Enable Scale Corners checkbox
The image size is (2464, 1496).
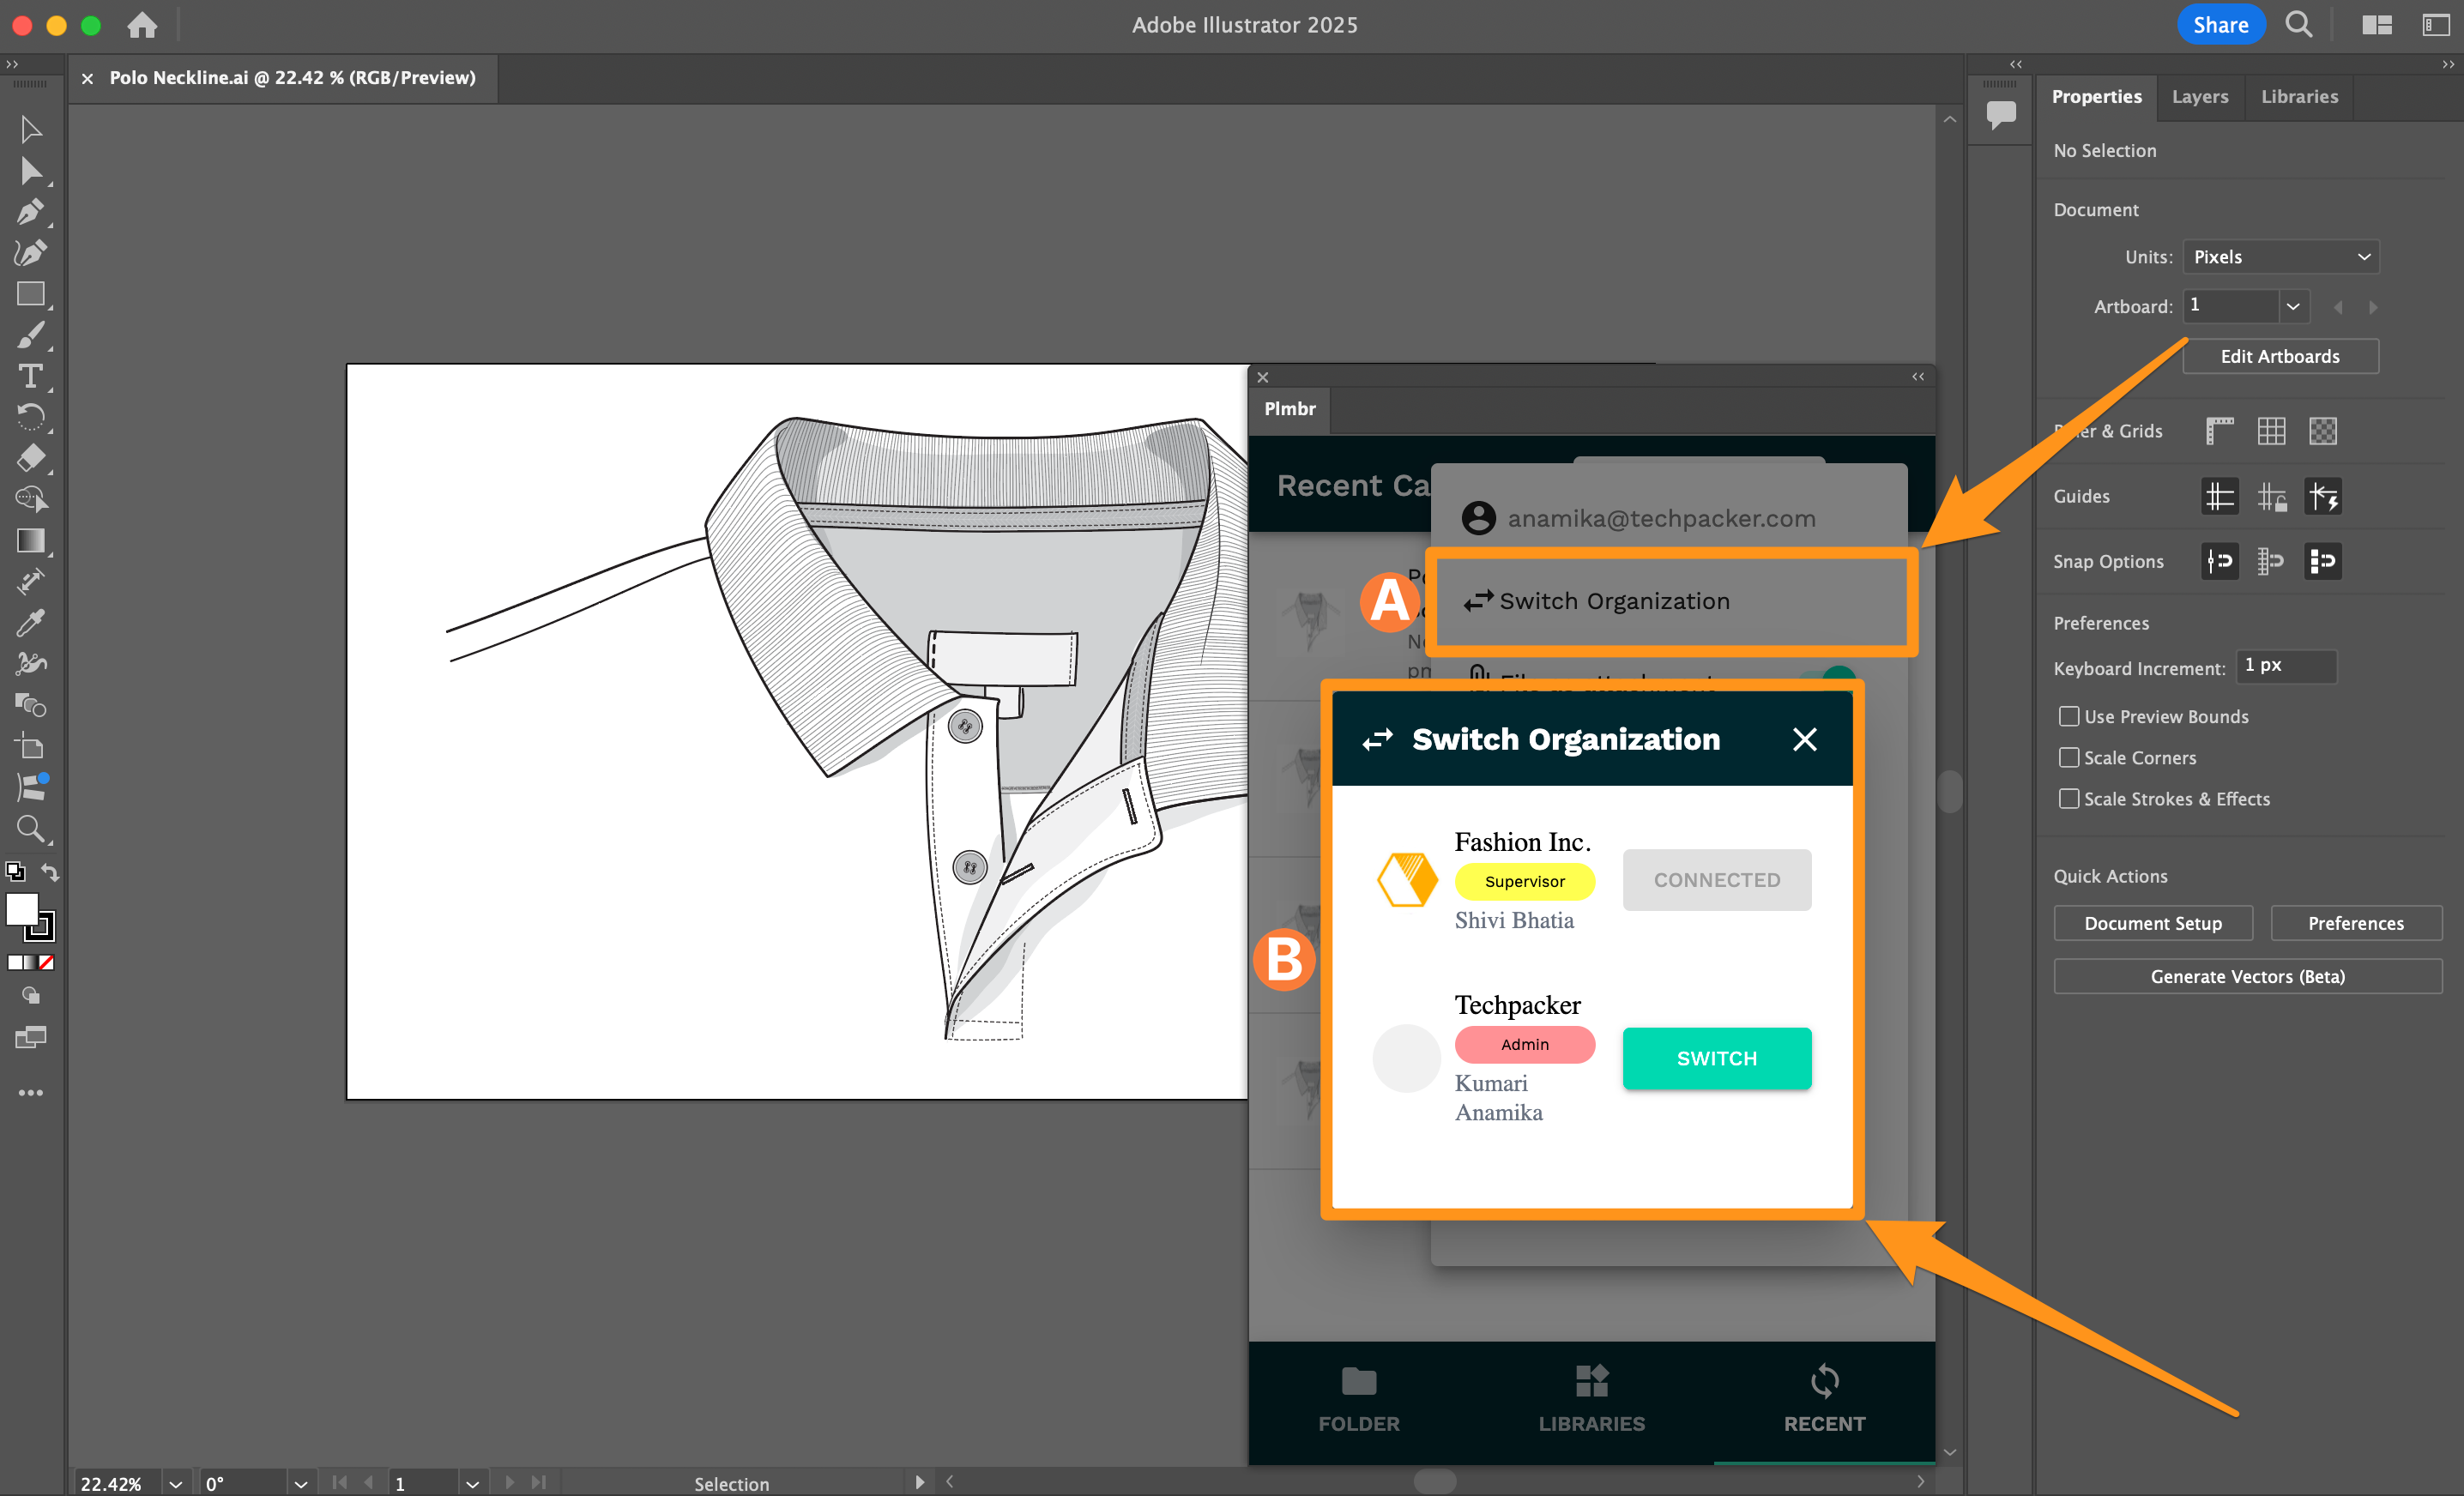2069,757
